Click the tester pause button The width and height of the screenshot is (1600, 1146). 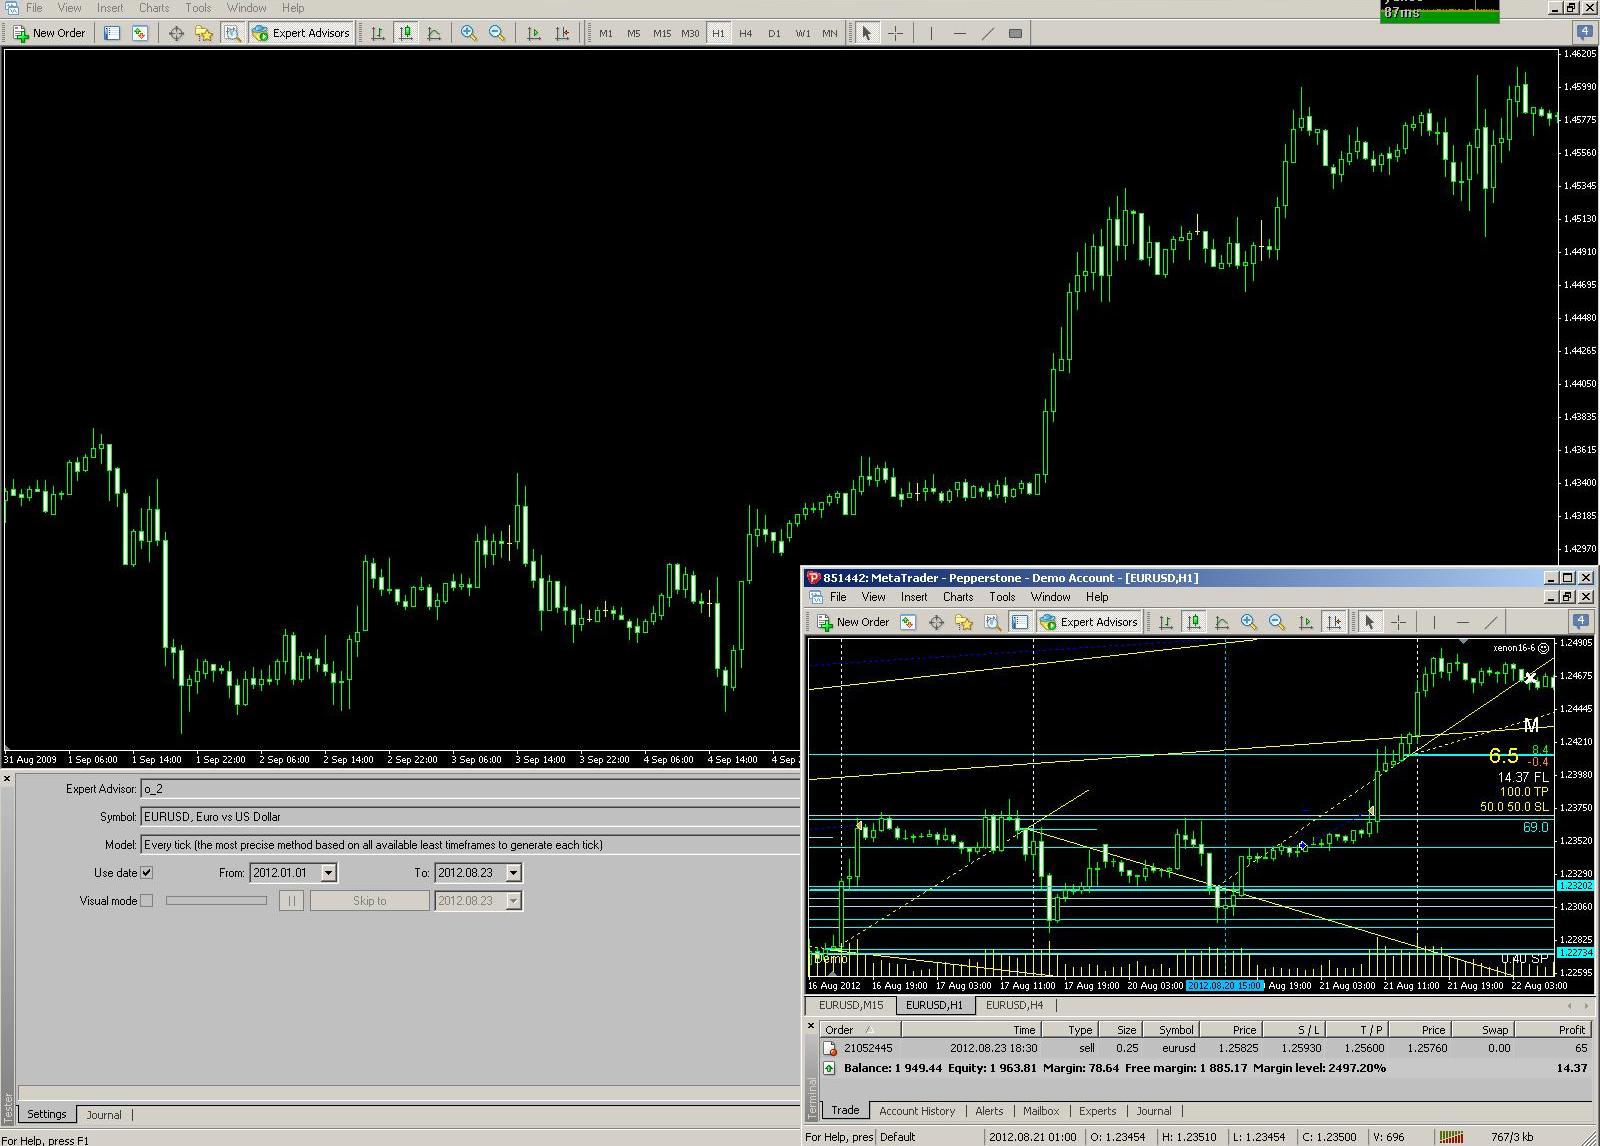tap(291, 901)
